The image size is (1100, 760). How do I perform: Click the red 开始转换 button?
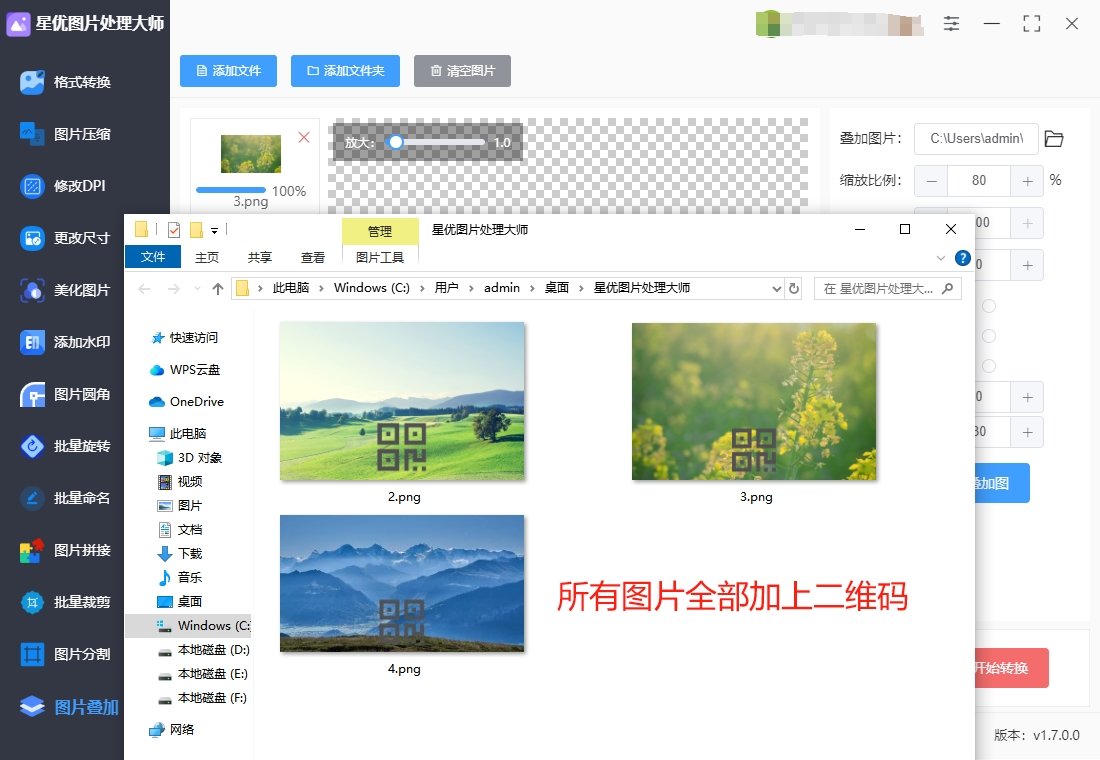(1012, 668)
